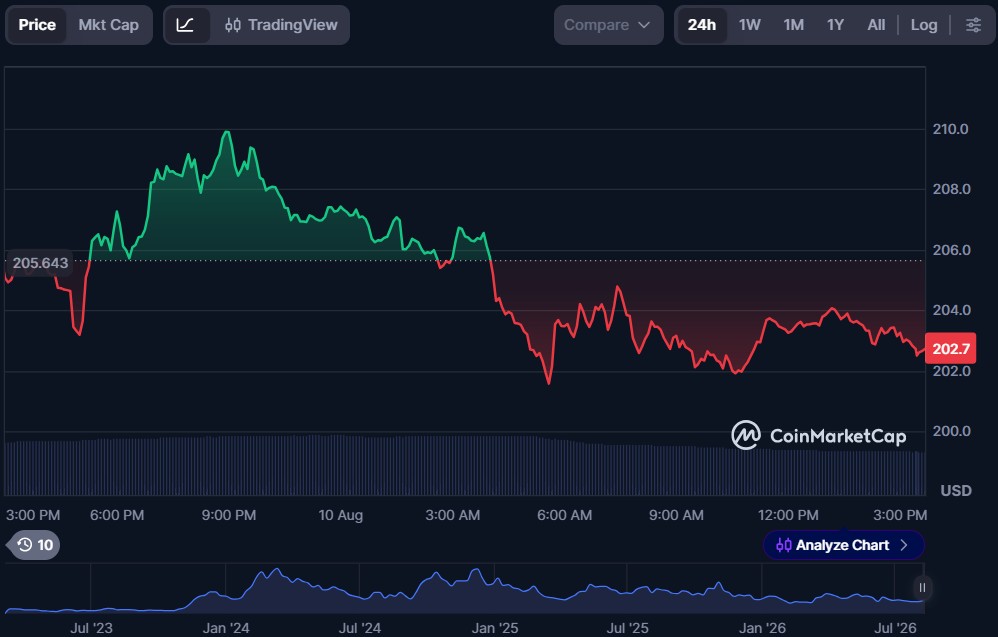
Task: Click the 9:00 PM time axis label
Action: (228, 515)
